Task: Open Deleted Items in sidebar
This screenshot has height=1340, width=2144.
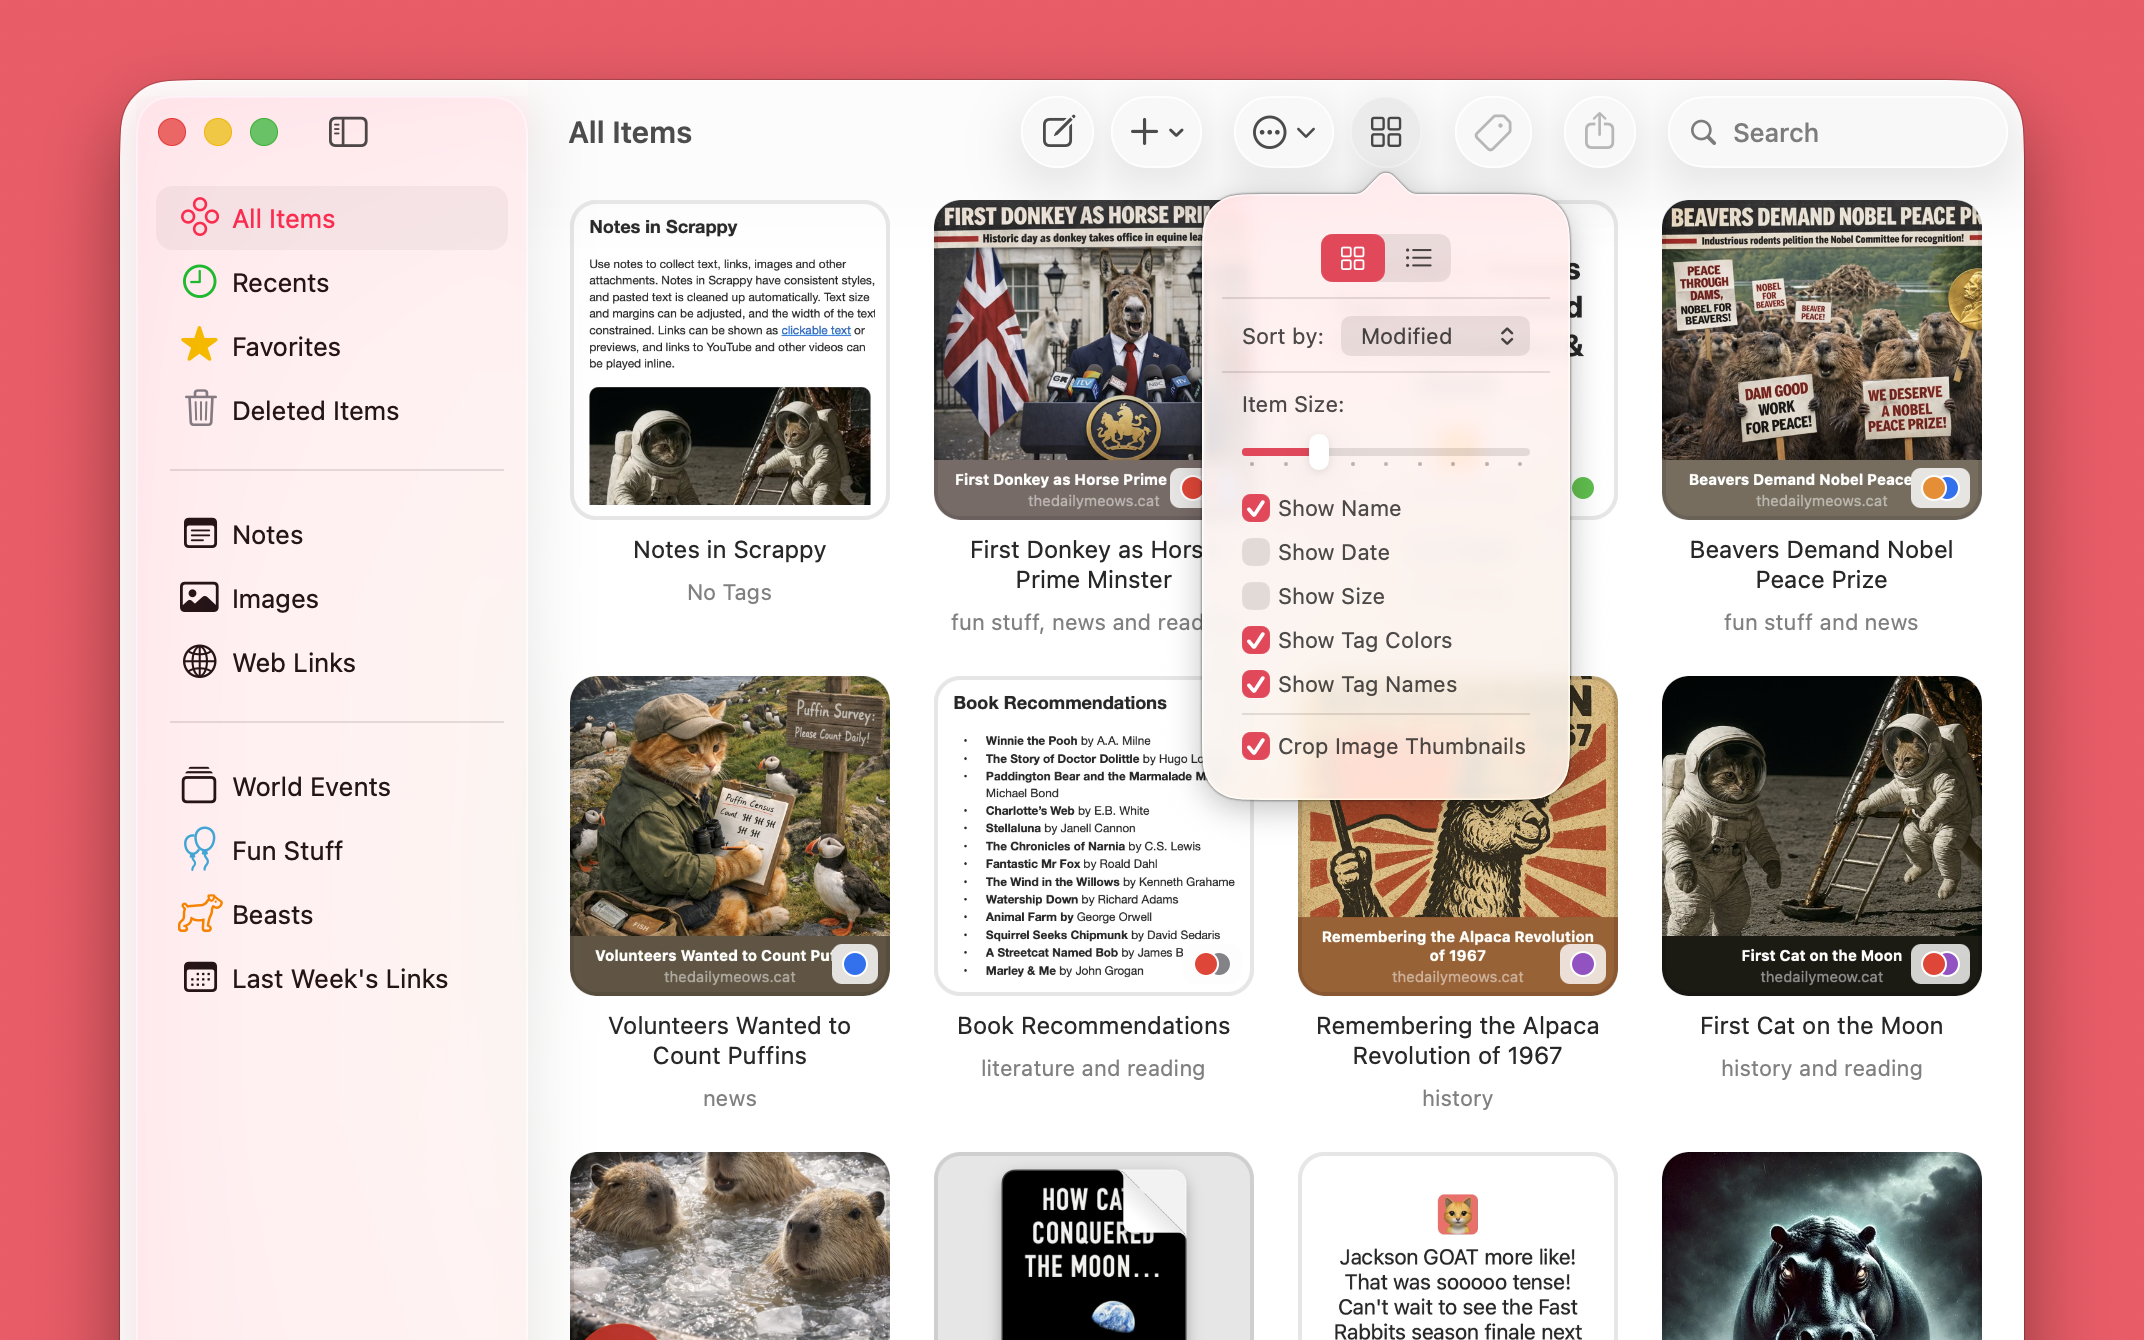Action: point(332,410)
